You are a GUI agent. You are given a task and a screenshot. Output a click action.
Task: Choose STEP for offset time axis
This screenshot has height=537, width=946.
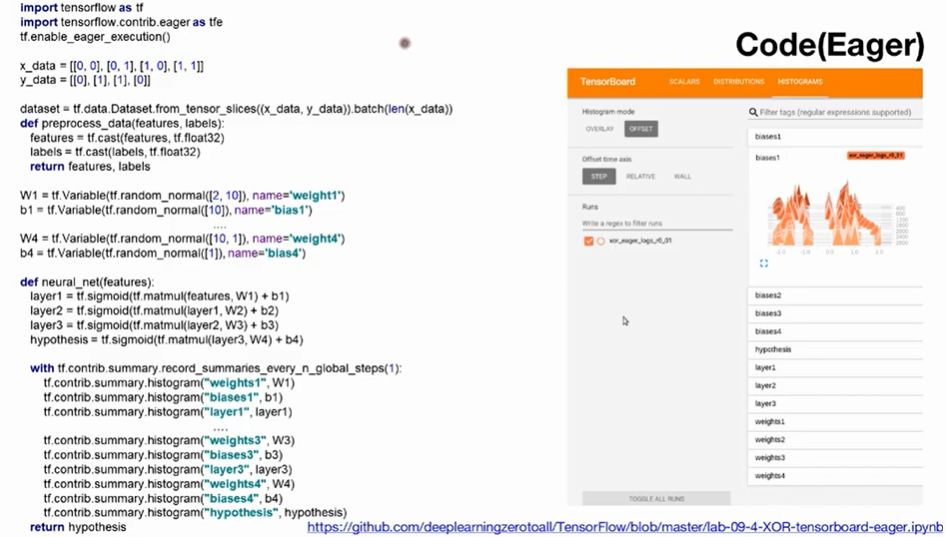point(599,176)
